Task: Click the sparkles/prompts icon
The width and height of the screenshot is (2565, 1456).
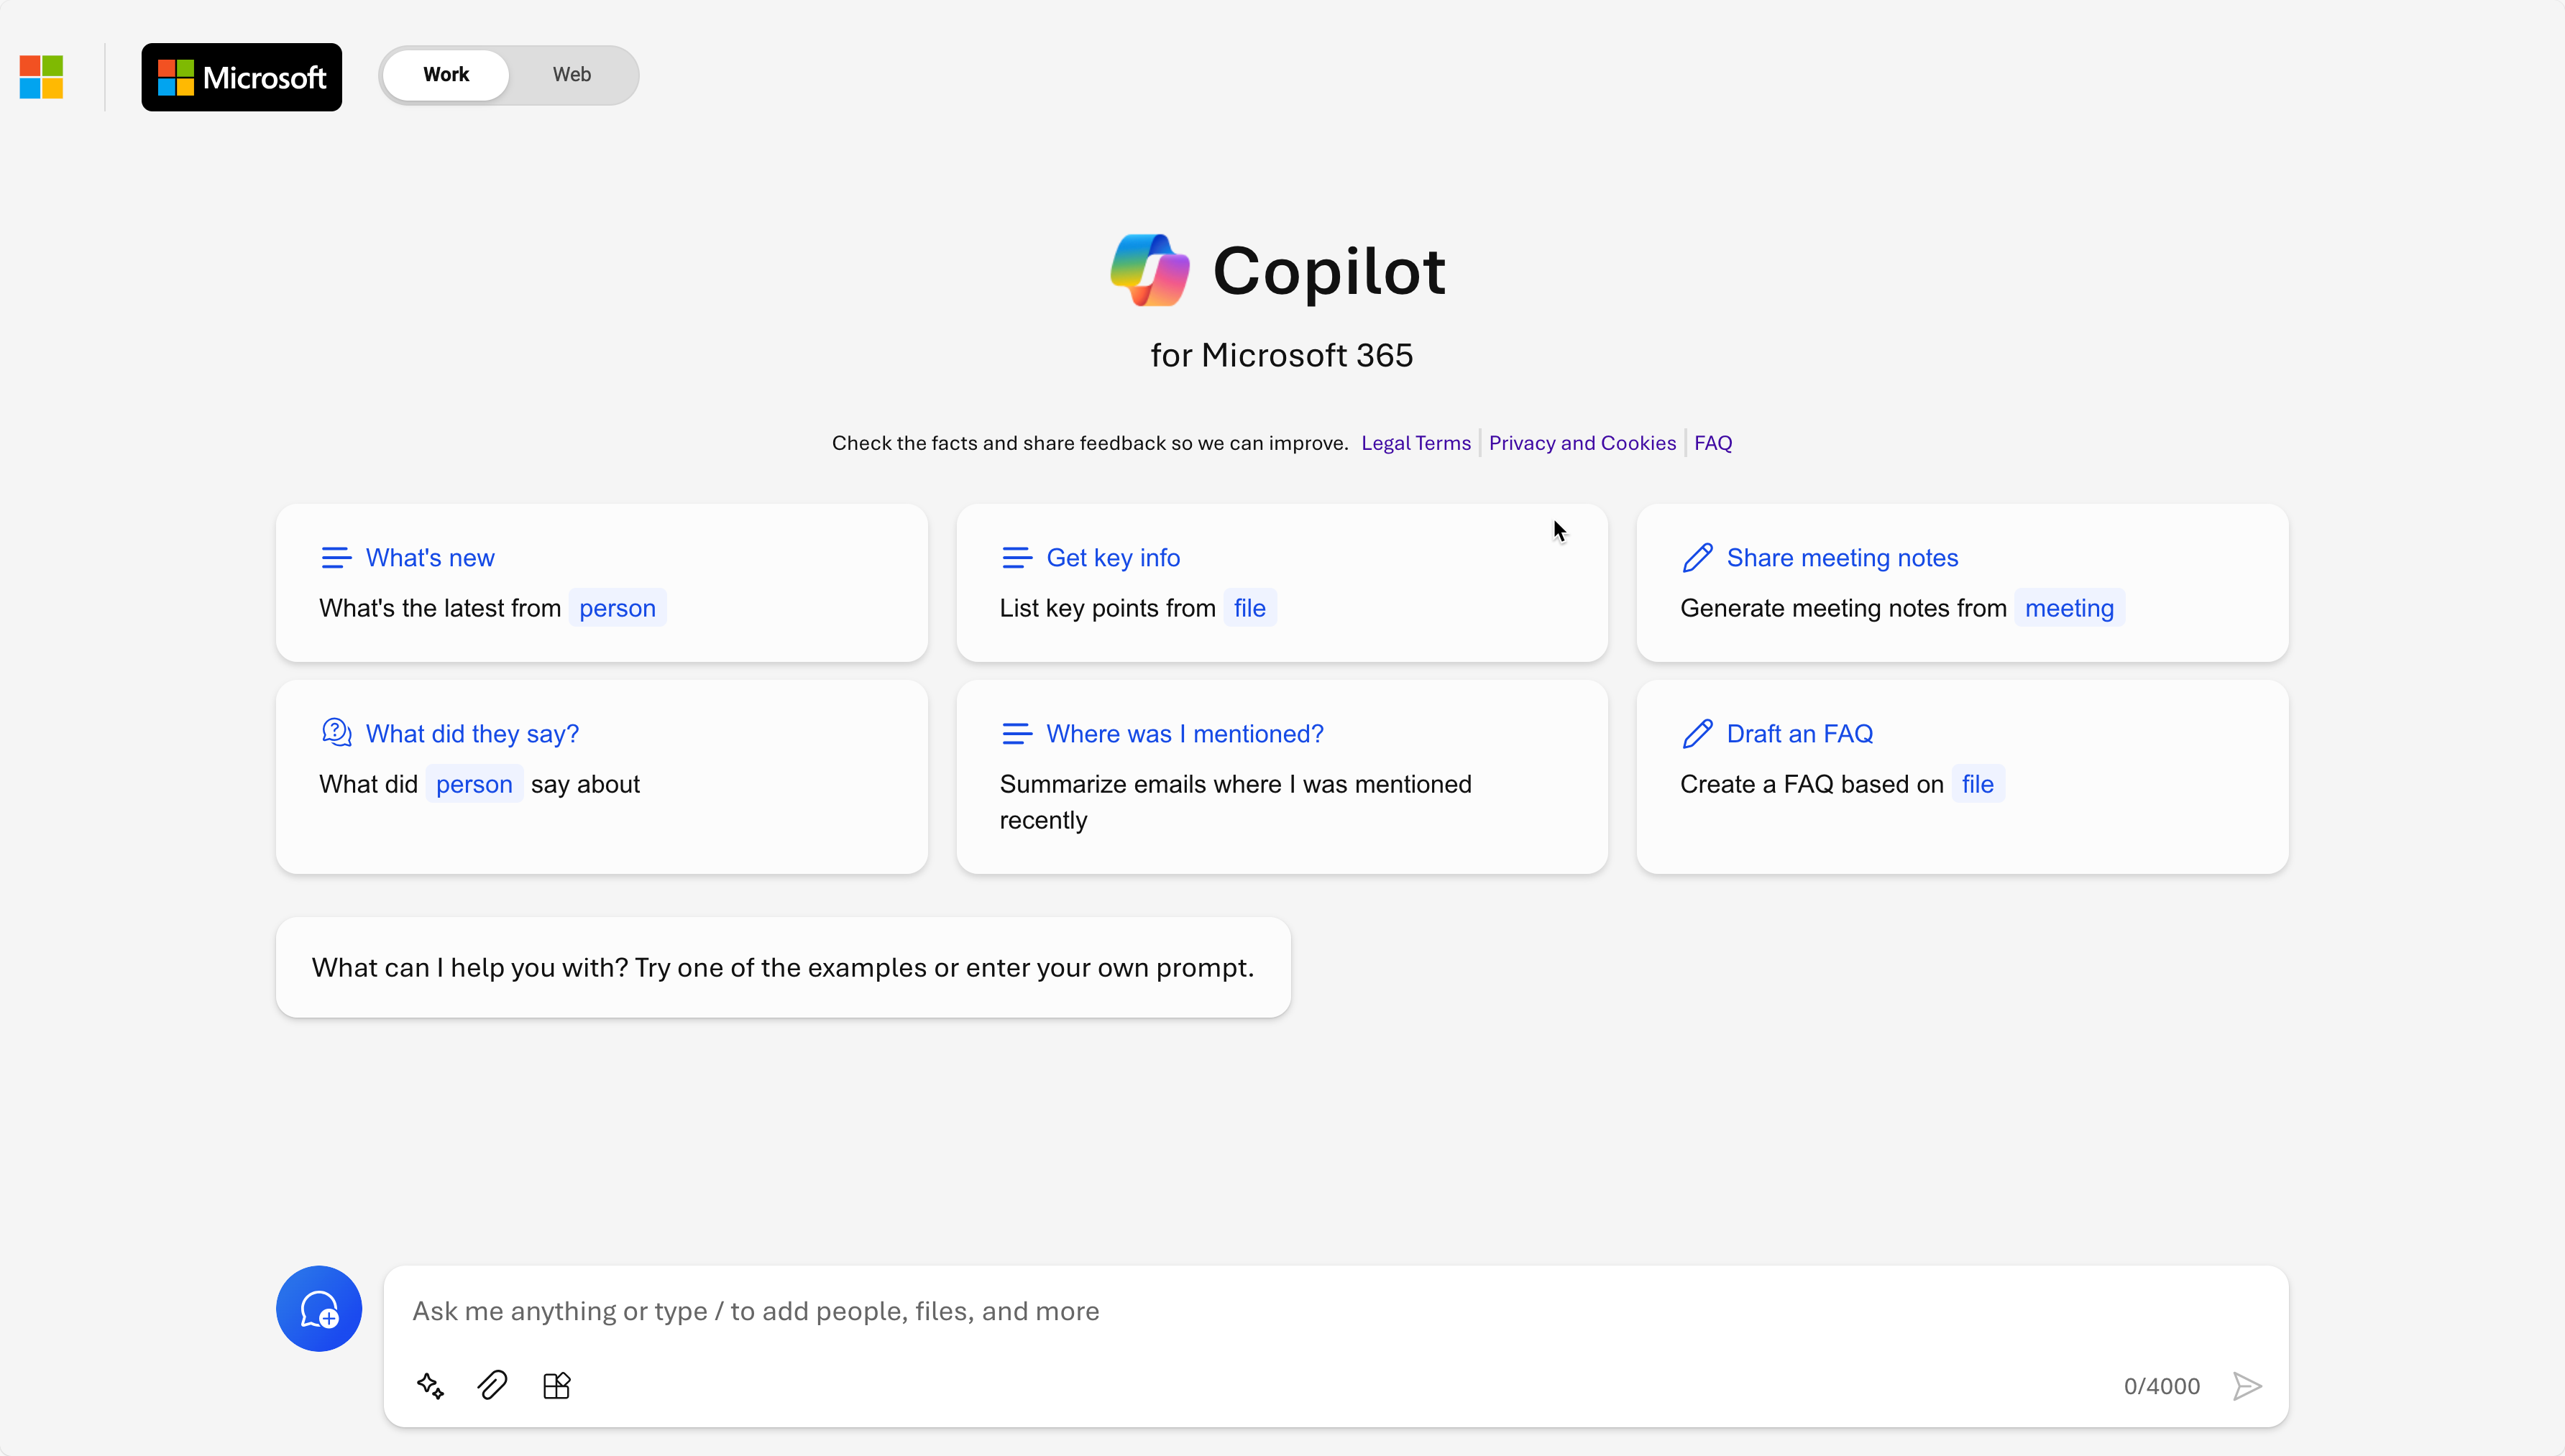Action: pos(430,1386)
